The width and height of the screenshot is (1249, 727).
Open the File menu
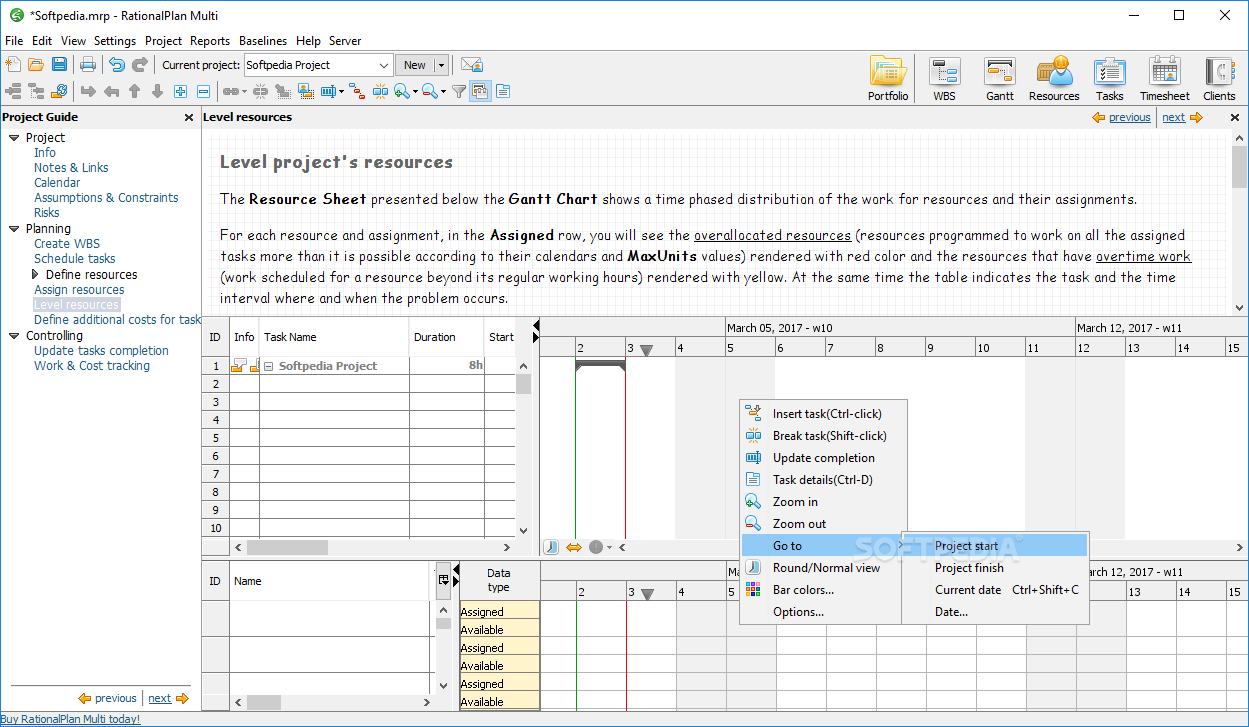pos(14,41)
